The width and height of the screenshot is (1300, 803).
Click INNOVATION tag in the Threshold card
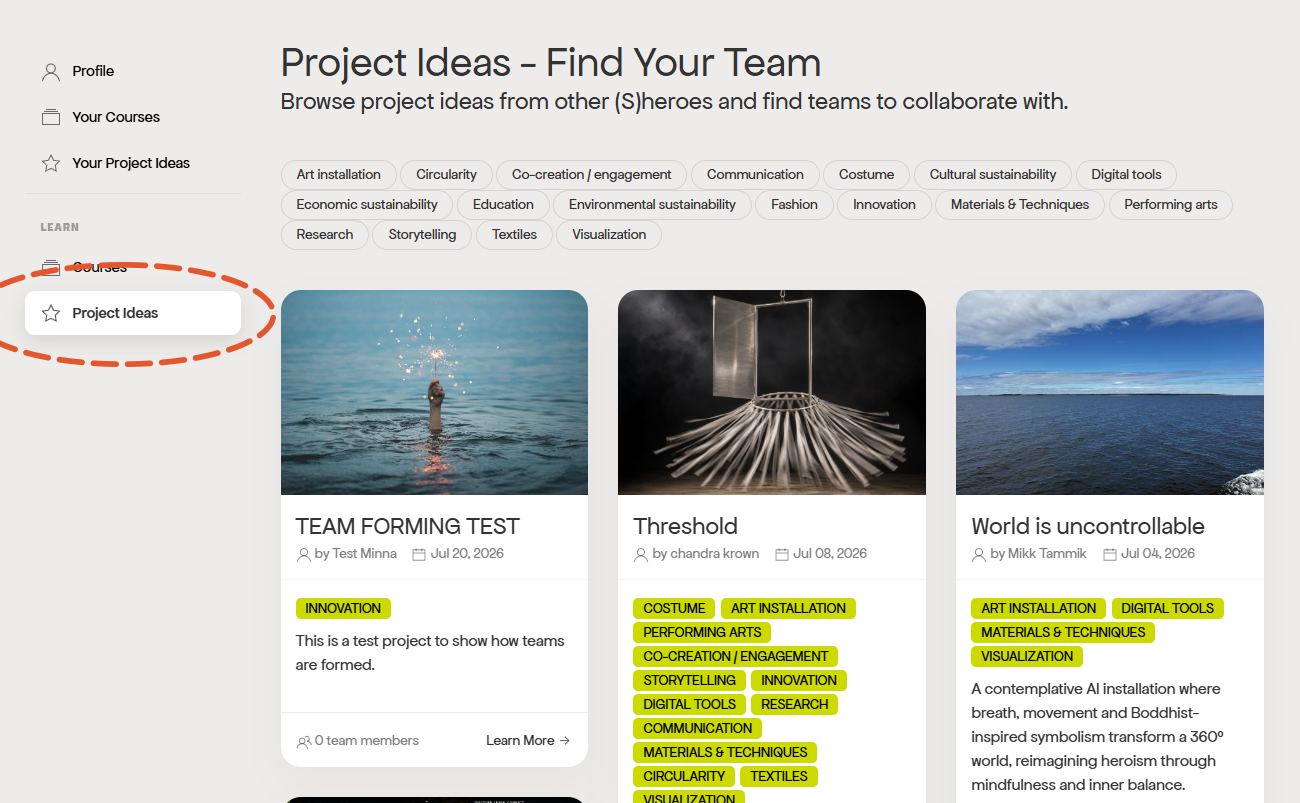(x=799, y=680)
